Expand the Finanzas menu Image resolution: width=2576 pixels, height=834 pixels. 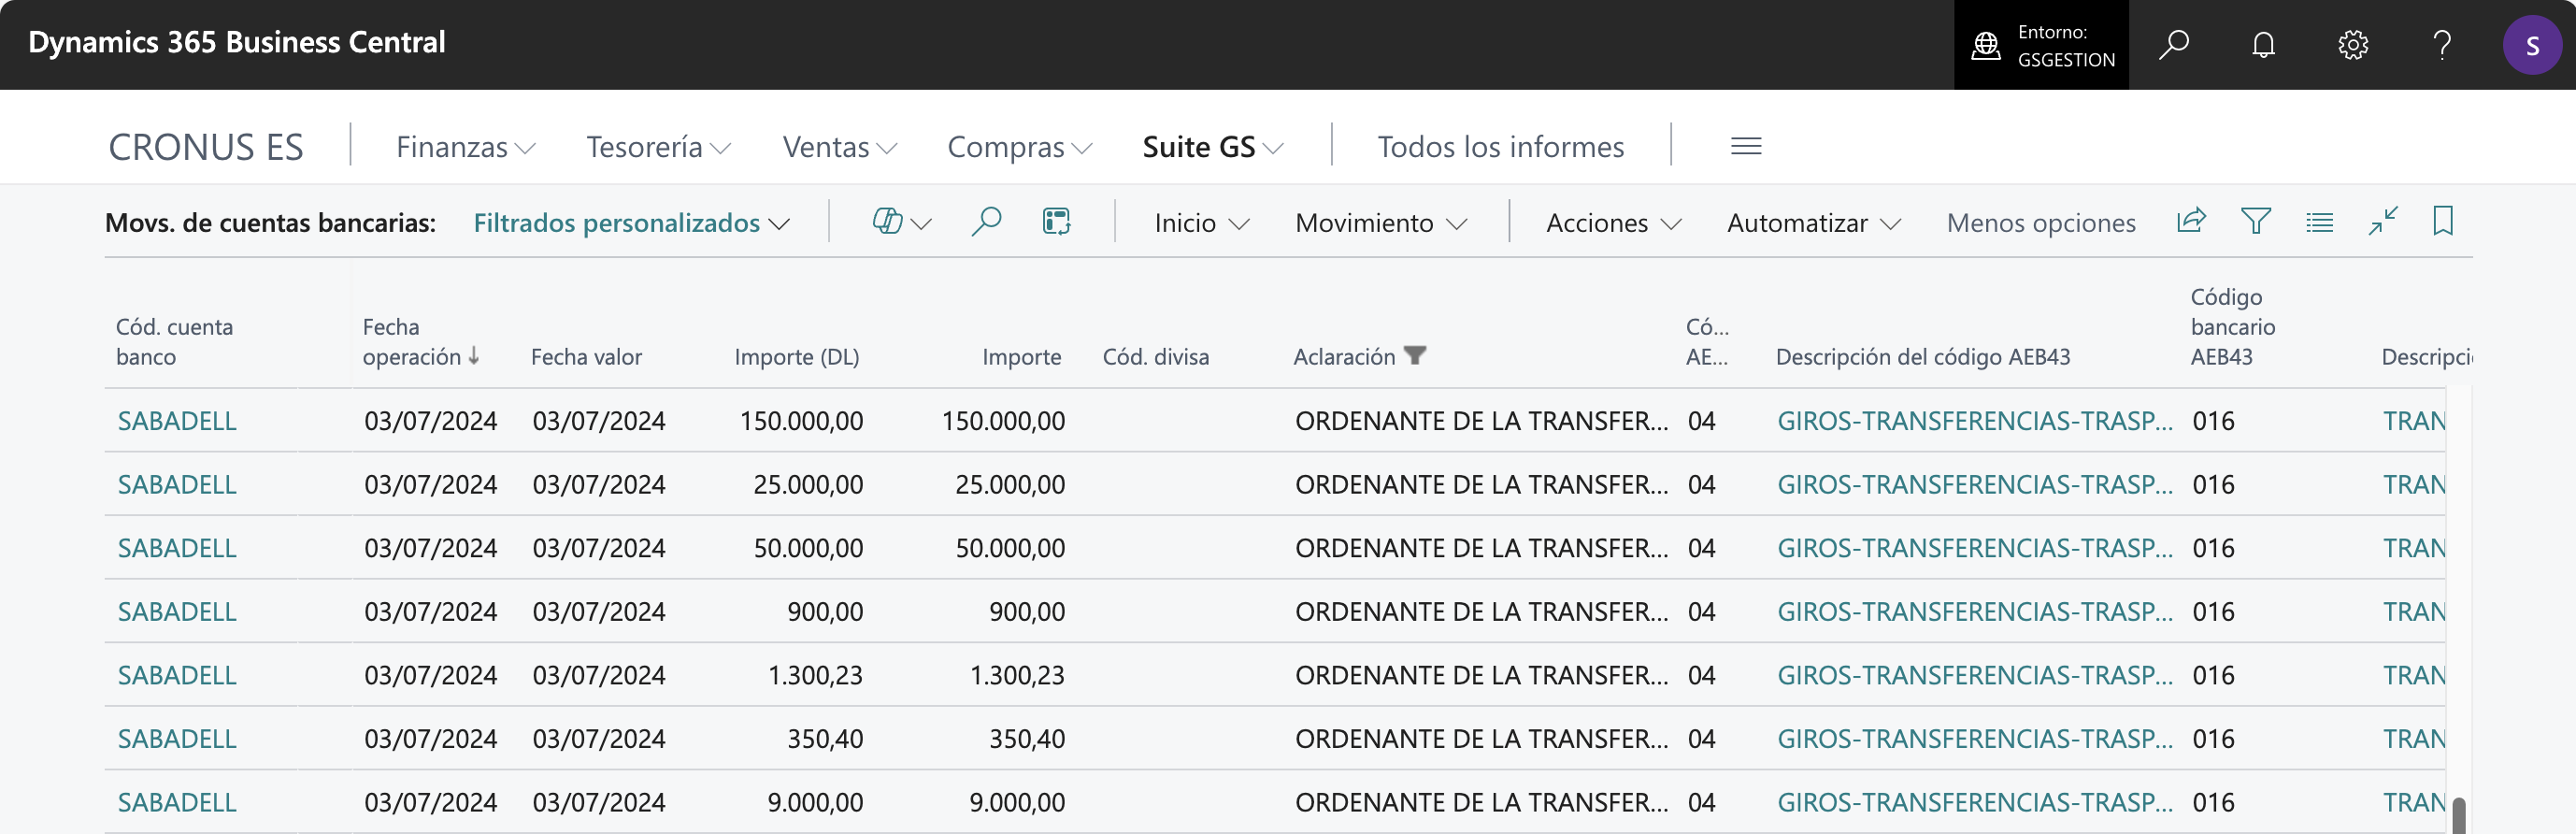(x=466, y=147)
